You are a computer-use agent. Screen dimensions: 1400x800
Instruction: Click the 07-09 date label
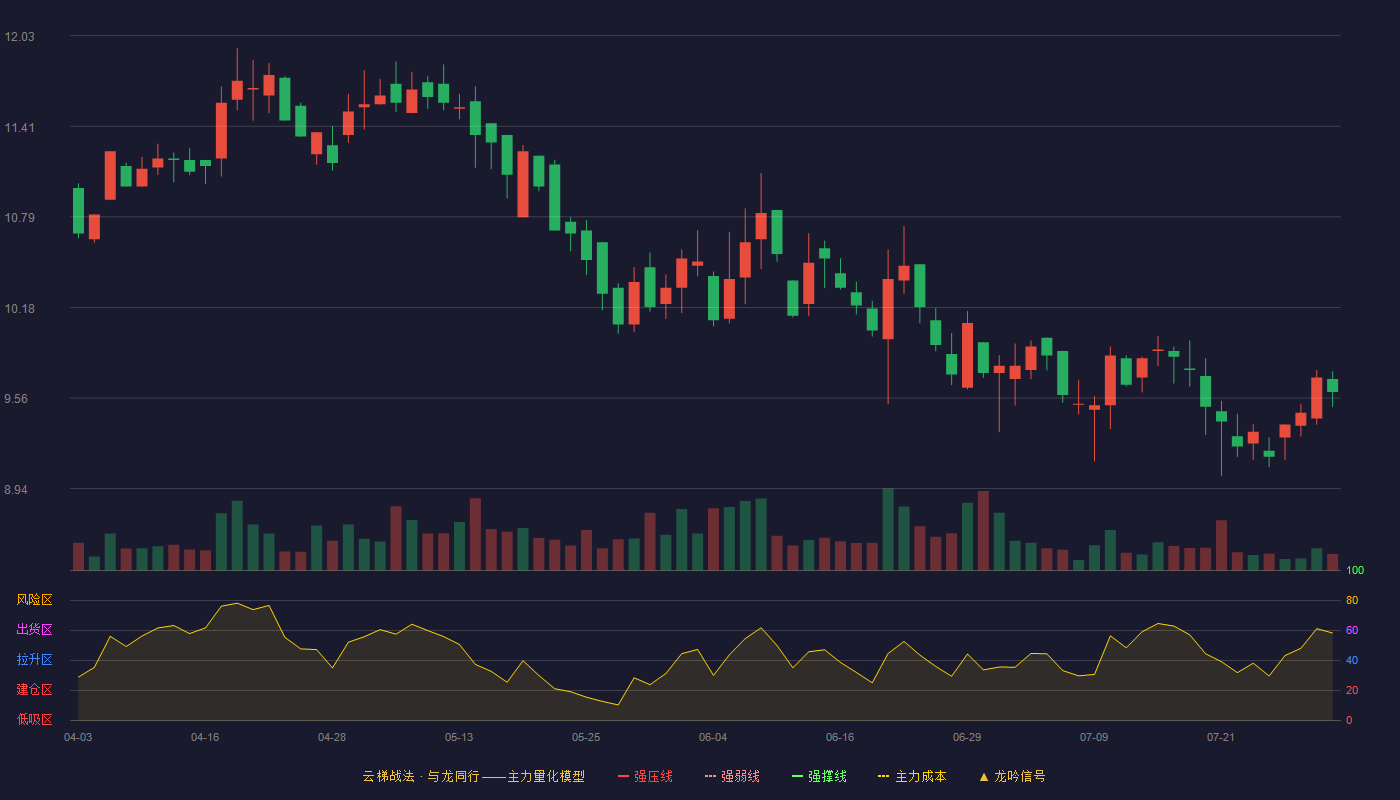[x=1094, y=738]
